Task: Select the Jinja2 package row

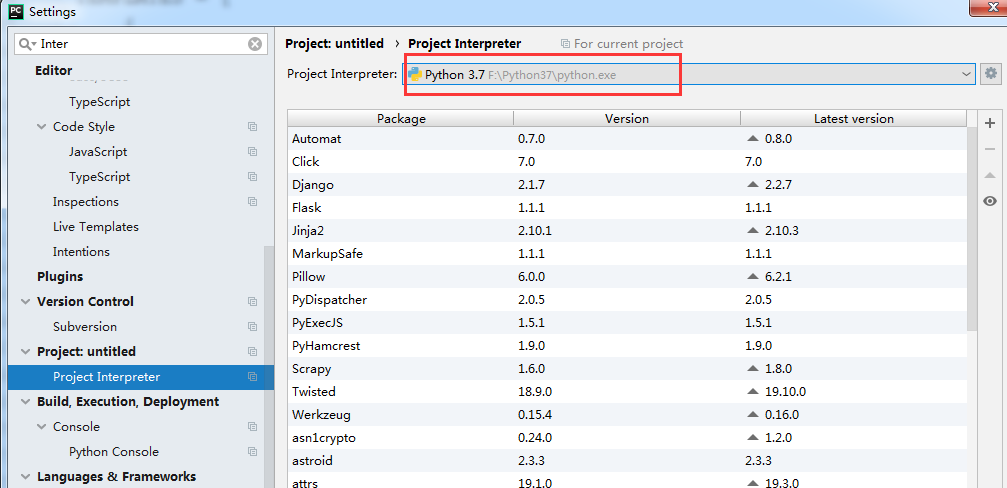Action: 627,231
